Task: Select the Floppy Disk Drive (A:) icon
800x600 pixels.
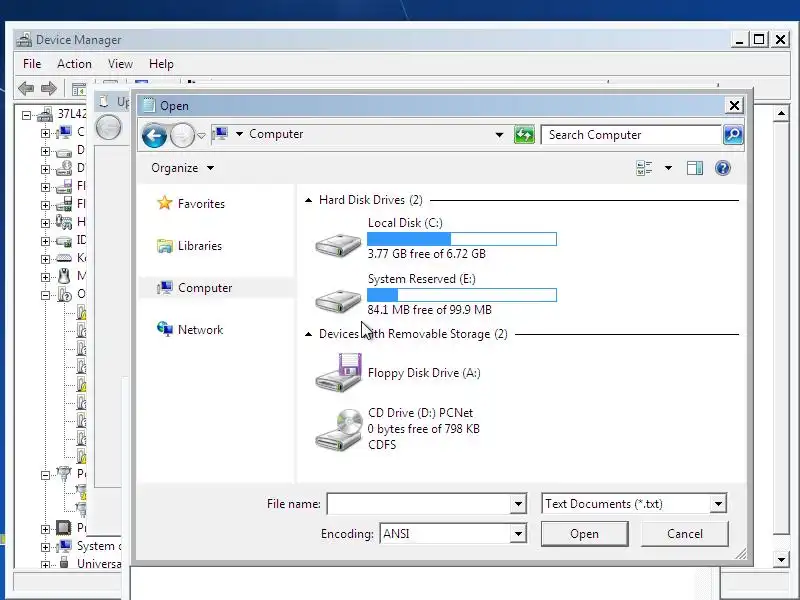Action: pyautogui.click(x=339, y=373)
